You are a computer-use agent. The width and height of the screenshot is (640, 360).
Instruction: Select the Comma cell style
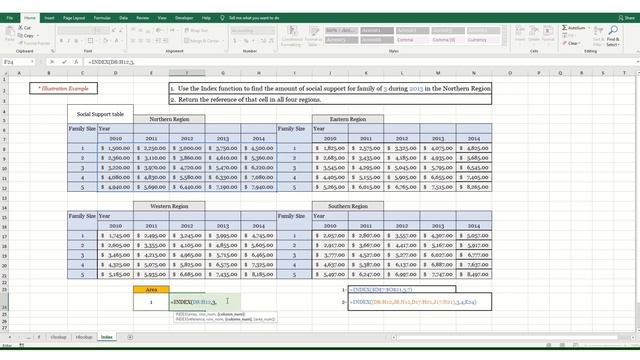412,40
